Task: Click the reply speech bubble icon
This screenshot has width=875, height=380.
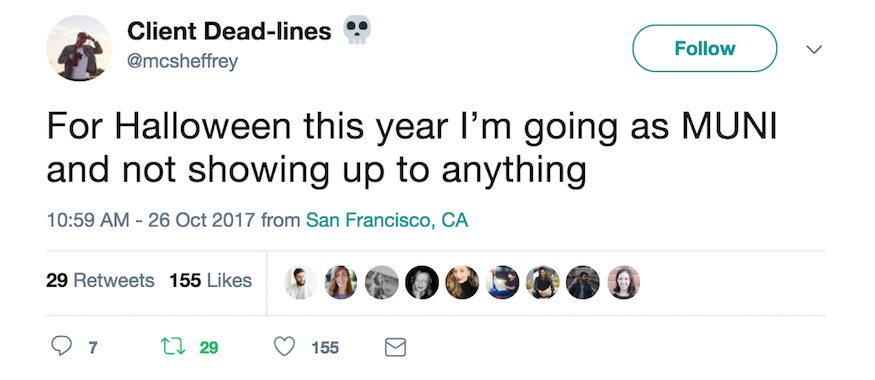Action: tap(61, 347)
